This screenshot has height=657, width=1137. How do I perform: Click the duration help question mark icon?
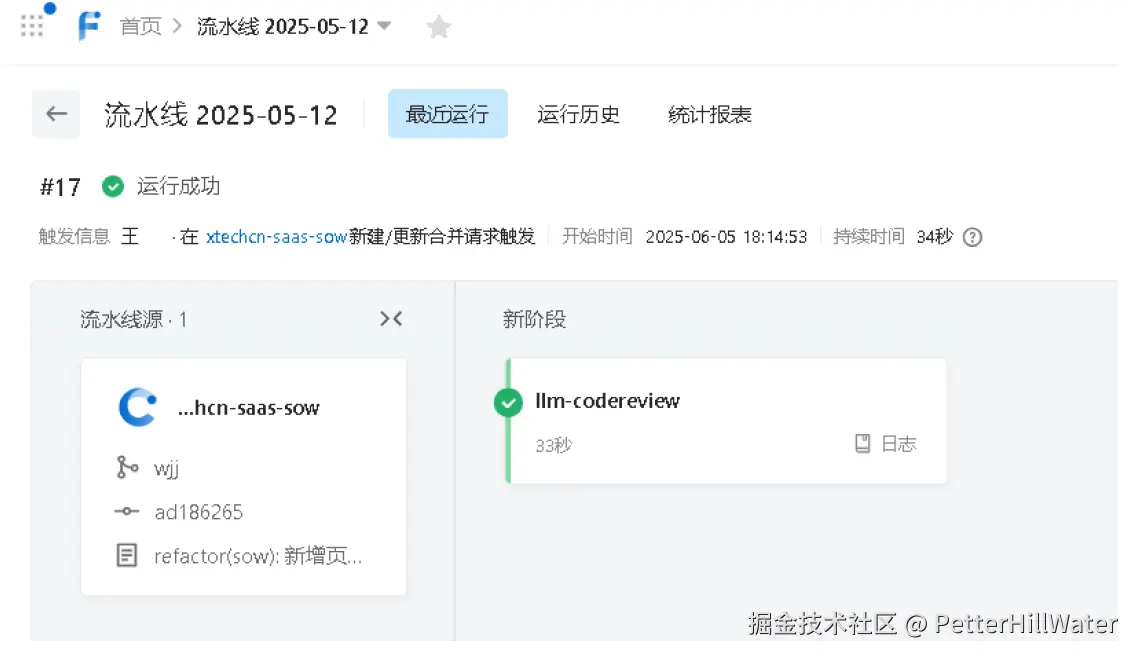(972, 237)
